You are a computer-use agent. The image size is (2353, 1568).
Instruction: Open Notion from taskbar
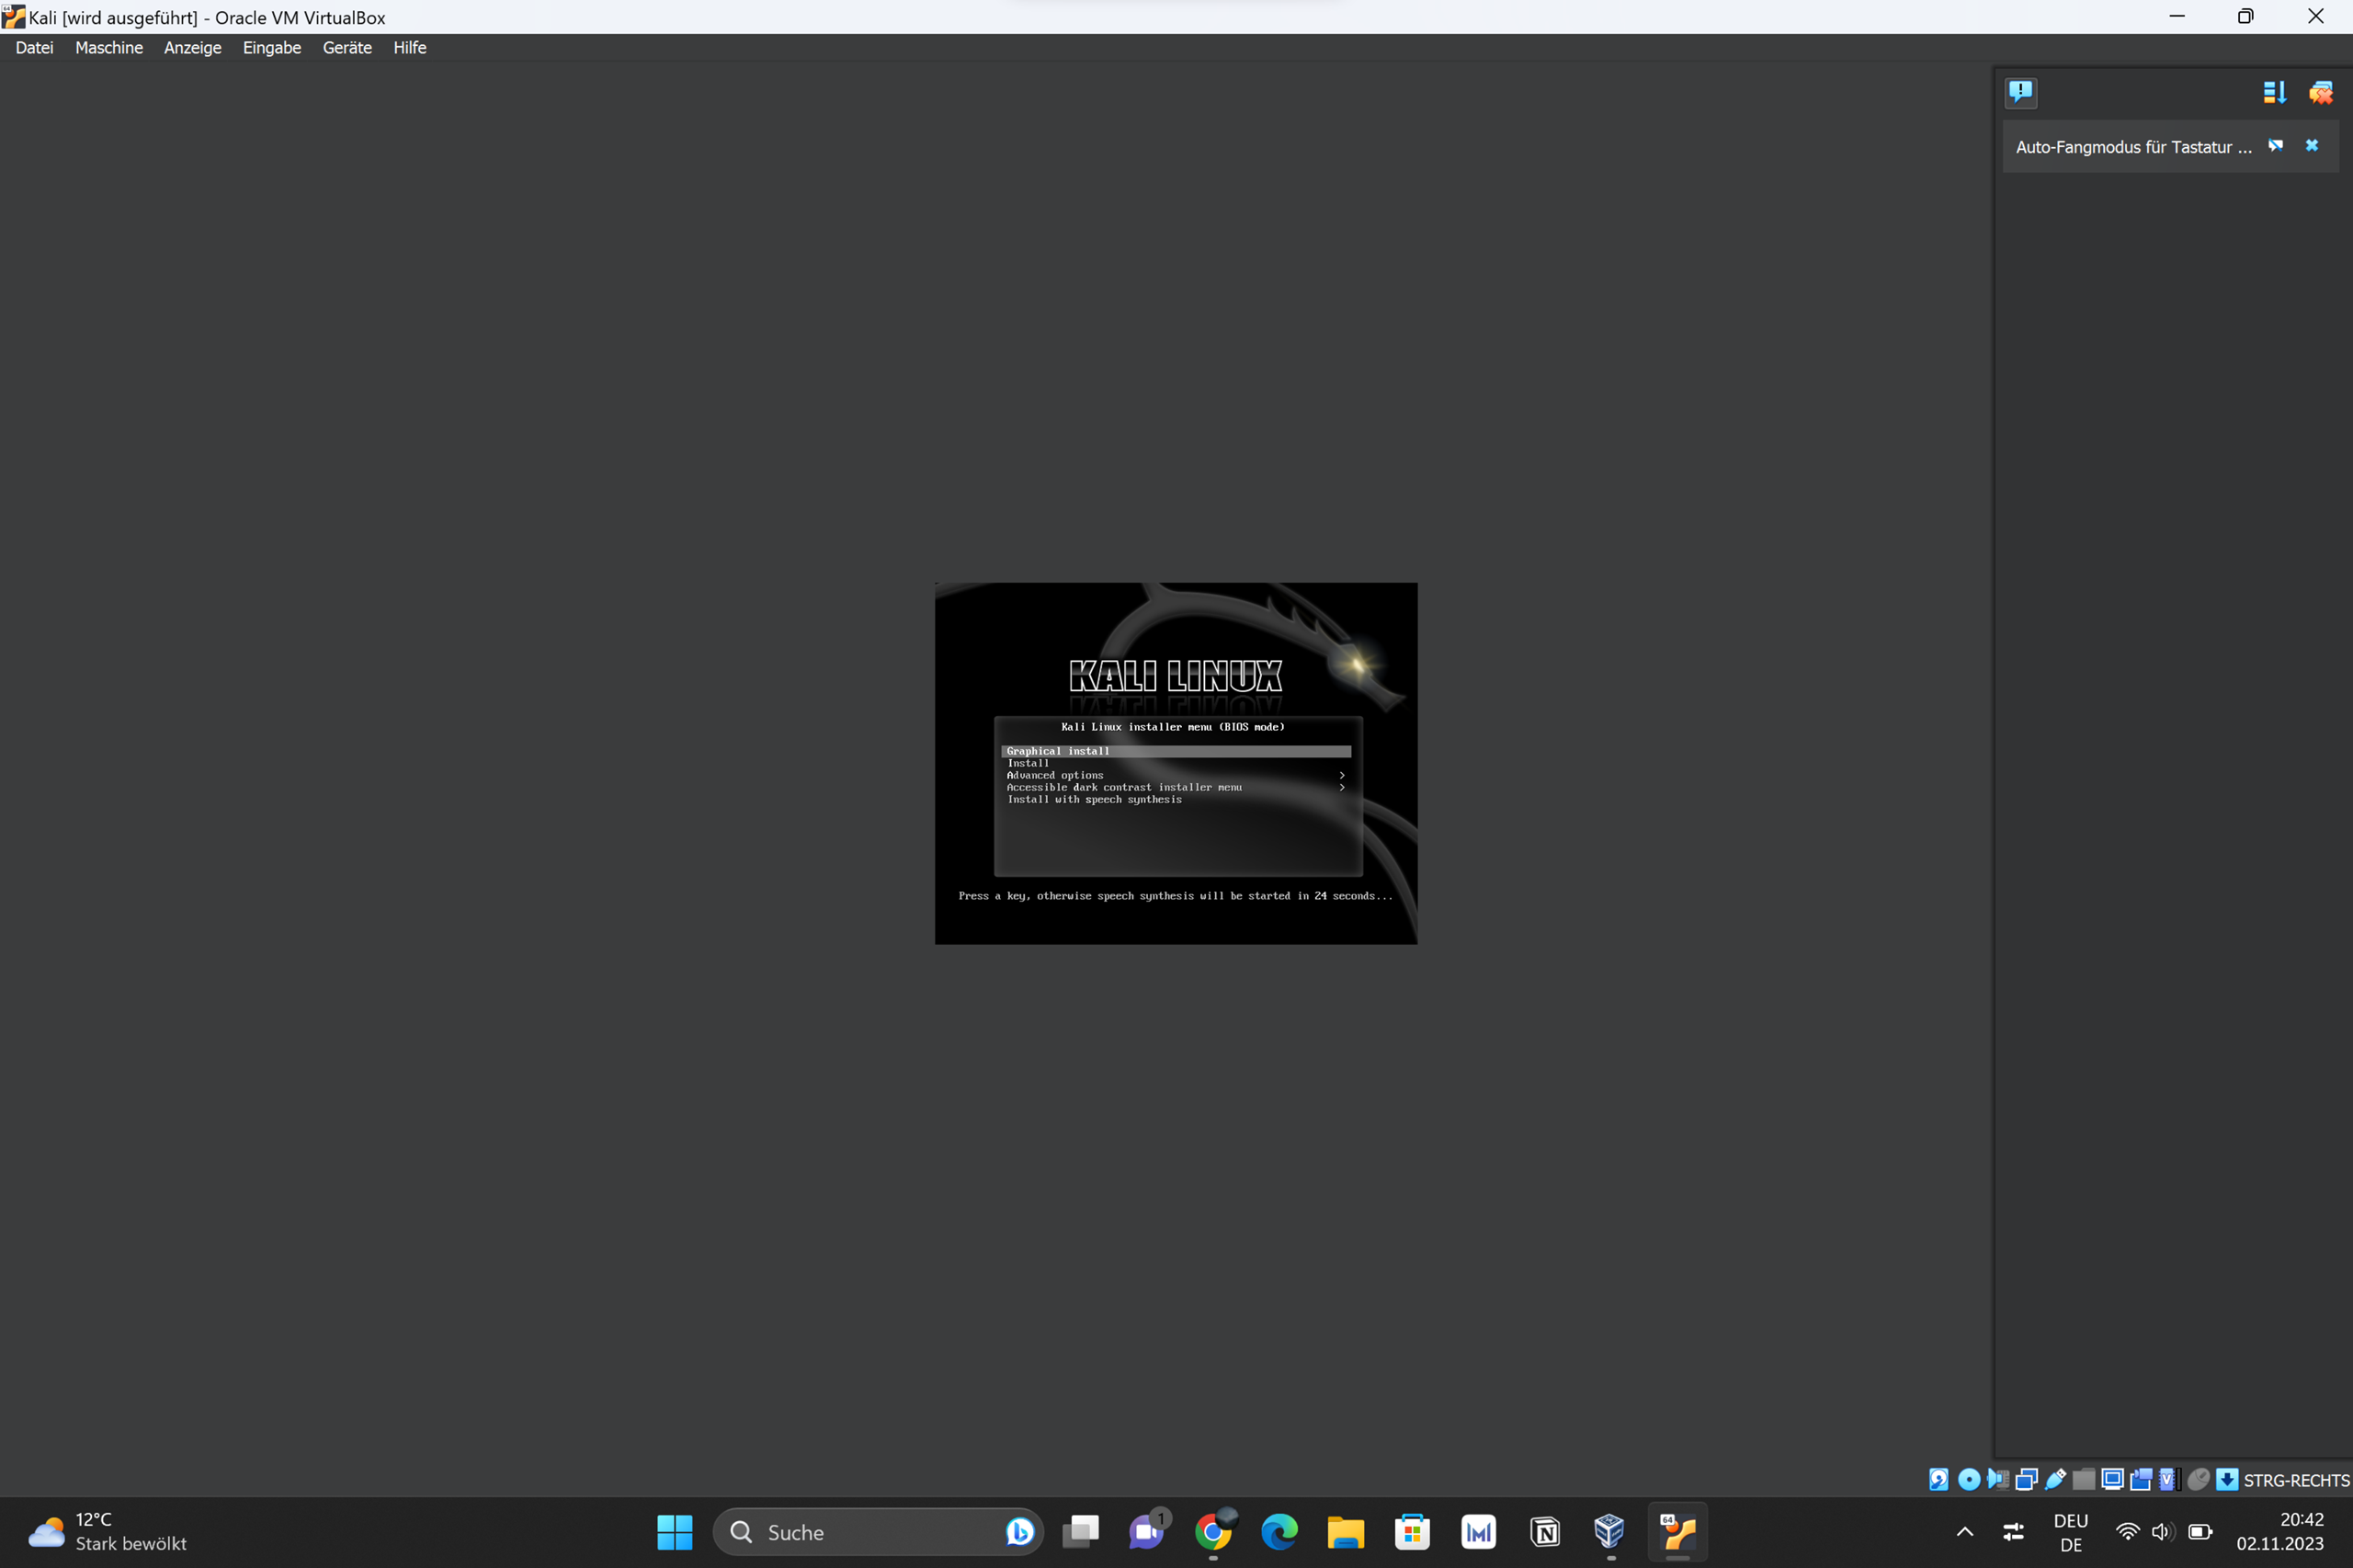pyautogui.click(x=1545, y=1532)
